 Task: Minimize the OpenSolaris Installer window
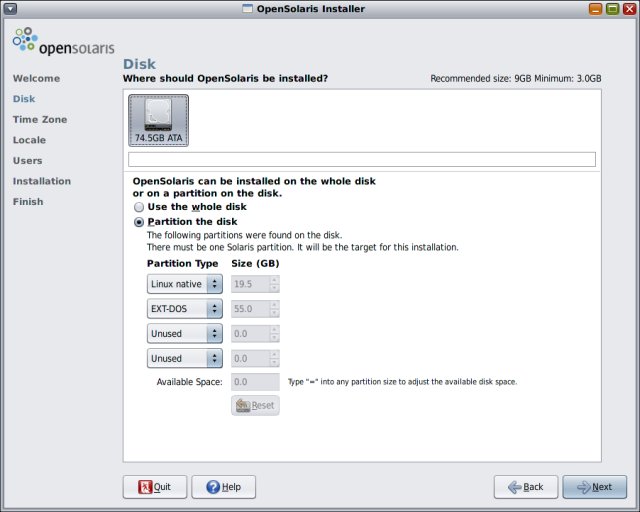point(596,9)
